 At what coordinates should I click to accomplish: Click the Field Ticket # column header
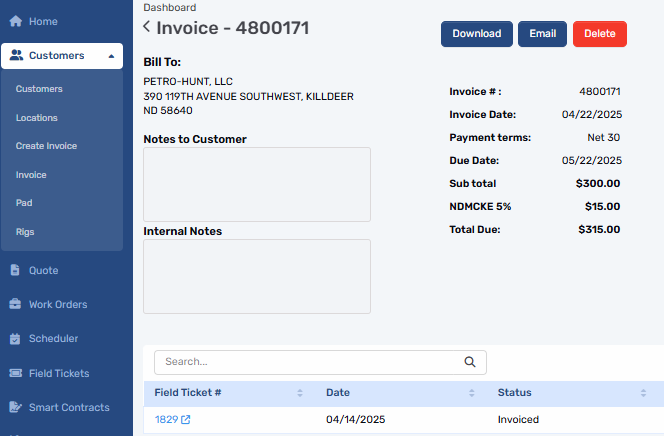tap(188, 393)
